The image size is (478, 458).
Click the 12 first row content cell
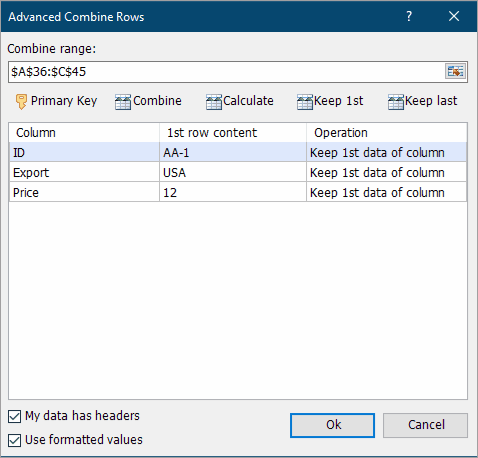233,192
